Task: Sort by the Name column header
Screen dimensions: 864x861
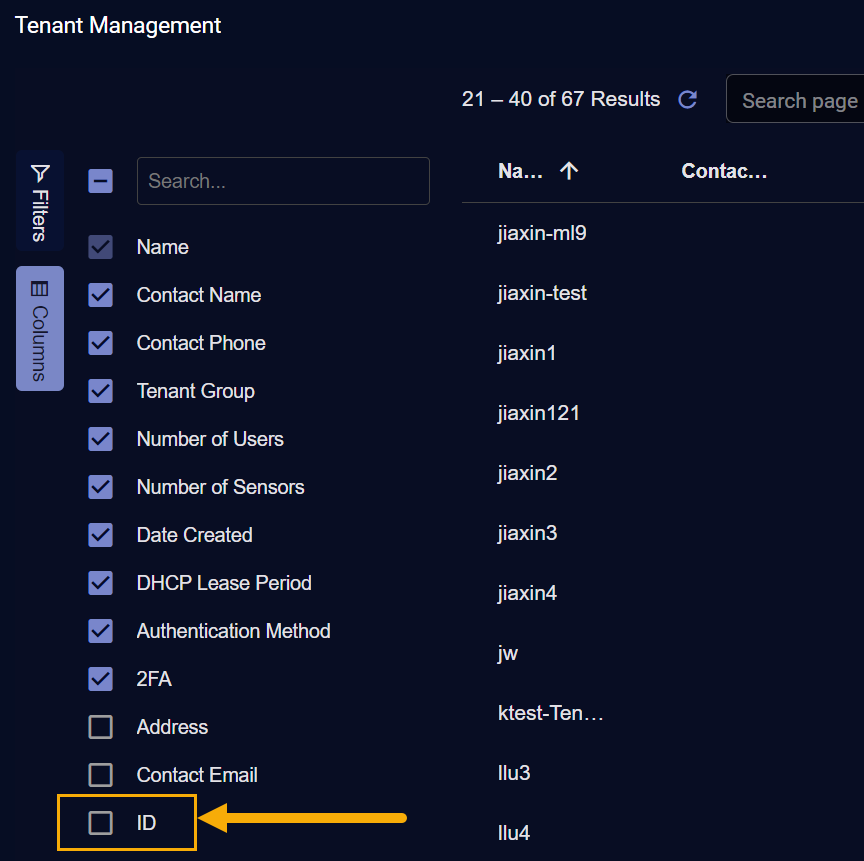Action: (520, 171)
